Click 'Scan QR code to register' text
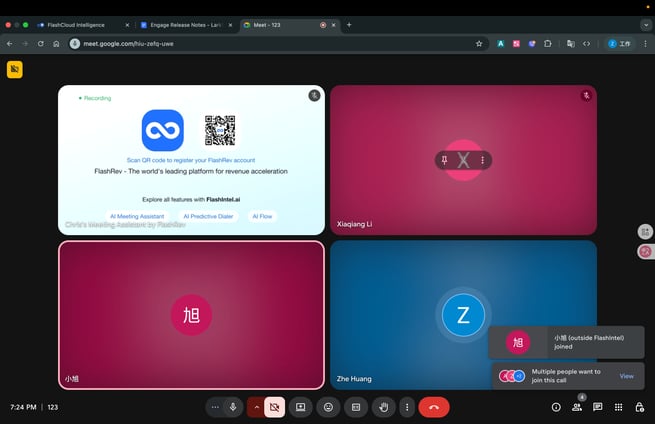Image resolution: width=655 pixels, height=424 pixels. (191, 160)
